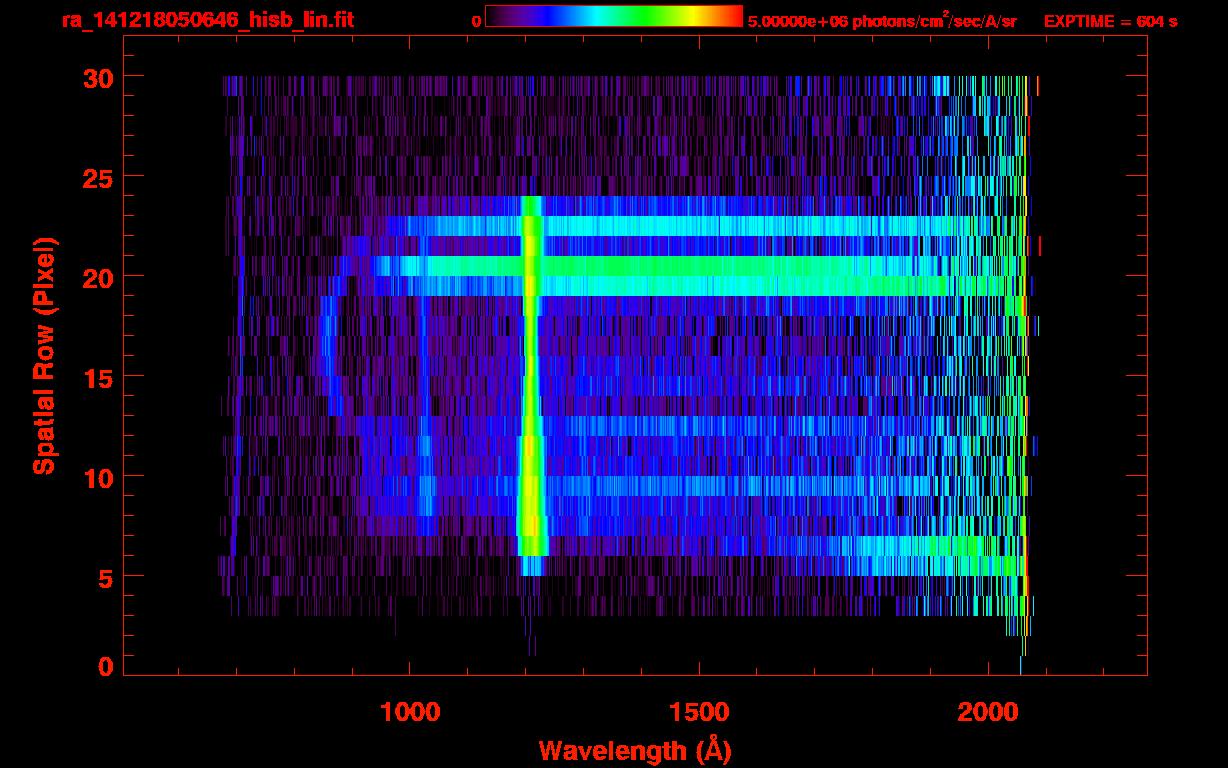Click the y-axis tick label 15
The height and width of the screenshot is (768, 1228).
pyautogui.click(x=98, y=377)
